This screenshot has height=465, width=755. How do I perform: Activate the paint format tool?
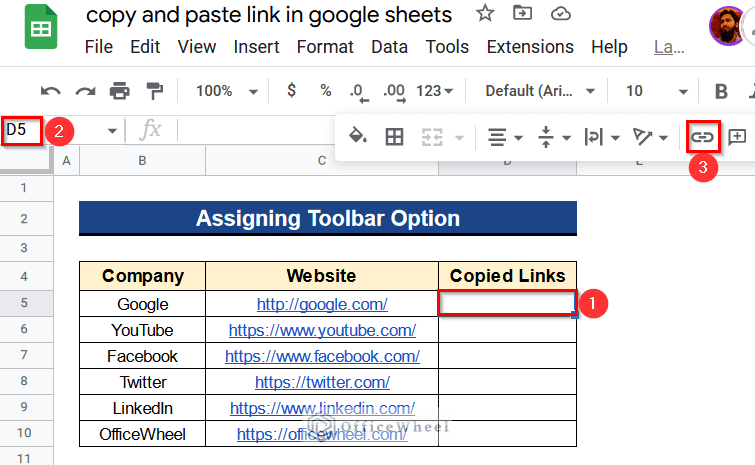click(155, 90)
